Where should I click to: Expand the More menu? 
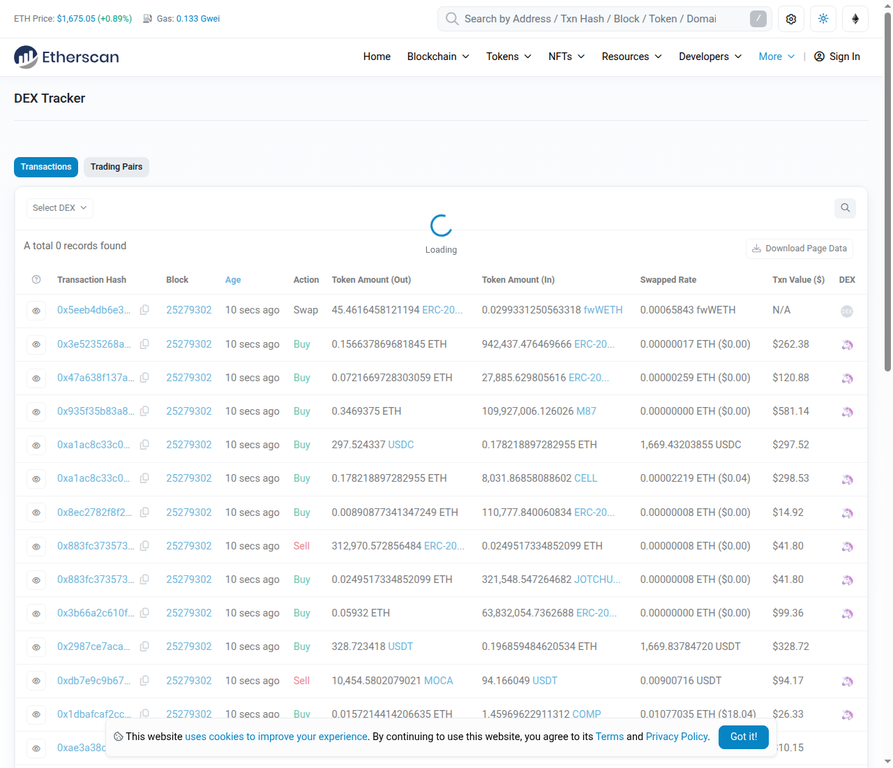[x=776, y=56]
